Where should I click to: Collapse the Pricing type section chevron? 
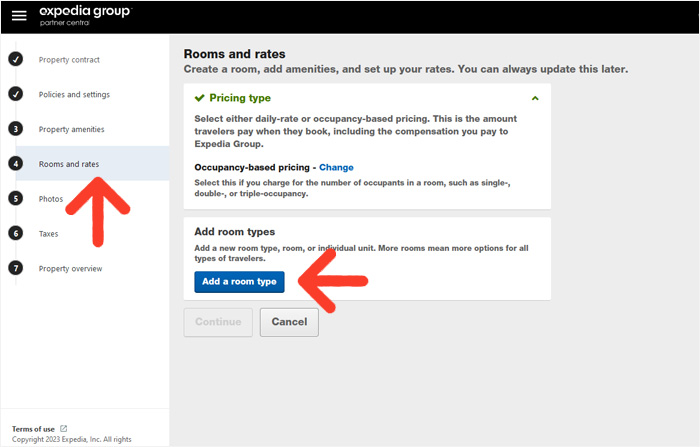point(535,98)
